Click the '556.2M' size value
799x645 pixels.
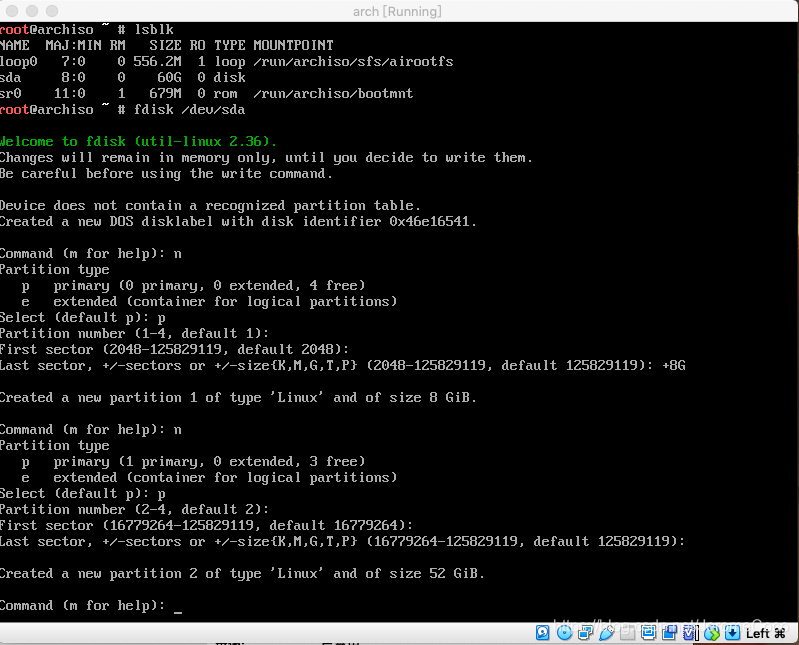point(157,62)
